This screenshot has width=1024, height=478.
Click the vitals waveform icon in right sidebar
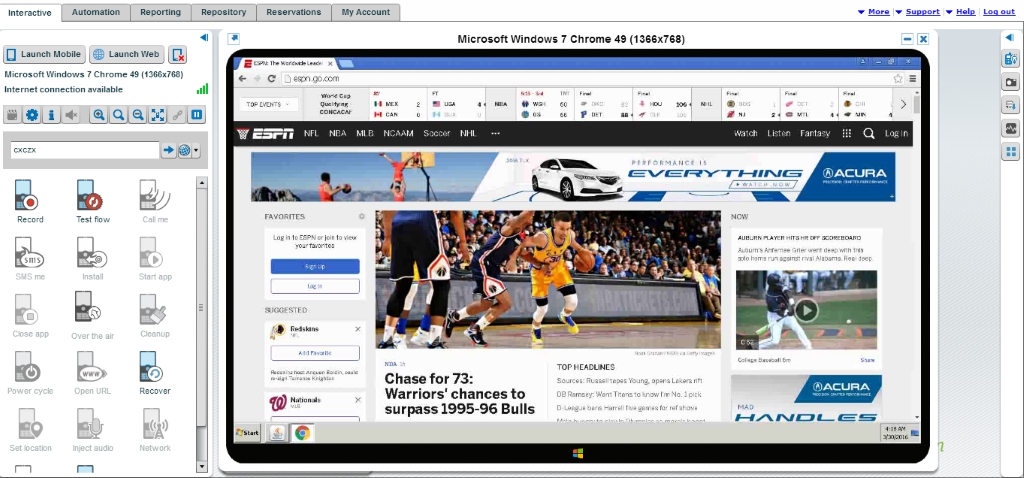pyautogui.click(x=1011, y=129)
